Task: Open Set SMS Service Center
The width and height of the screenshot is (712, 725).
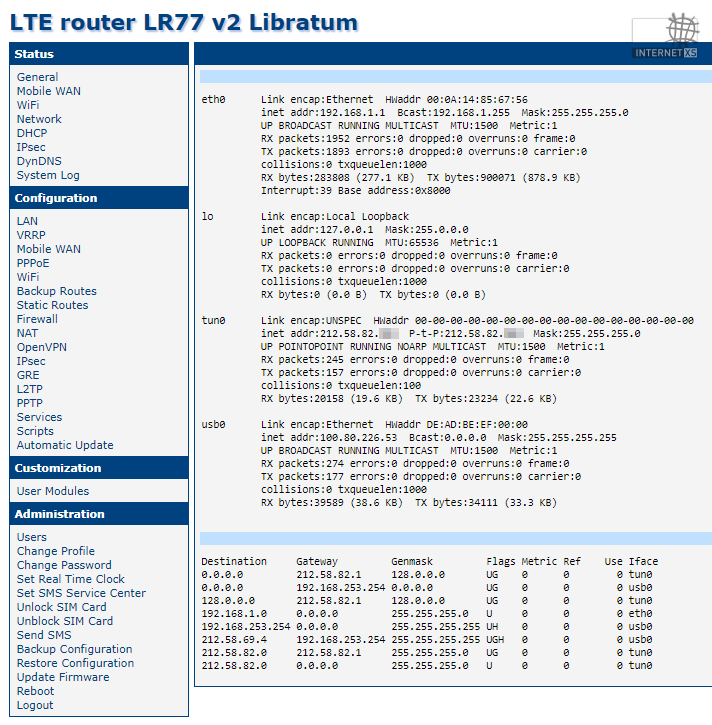Action: point(81,593)
